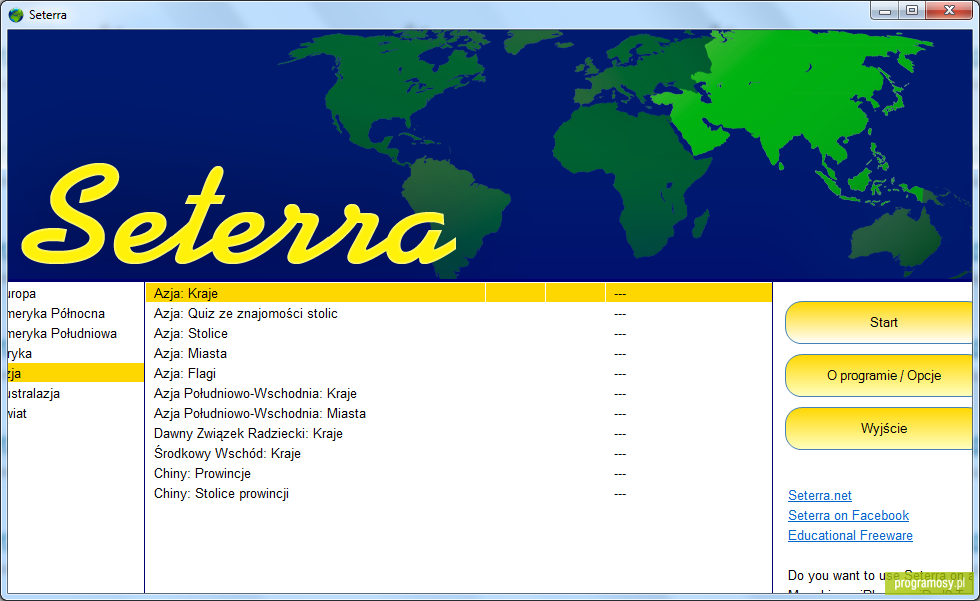Select Środkowy Wschód: Kraje
Viewport: 980px width, 601px height.
[x=459, y=454]
